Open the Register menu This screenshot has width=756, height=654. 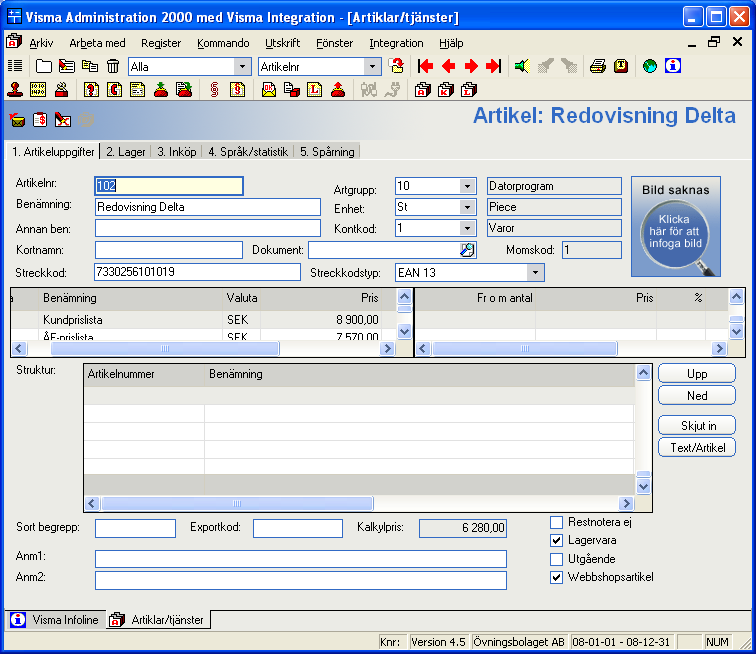click(x=161, y=43)
